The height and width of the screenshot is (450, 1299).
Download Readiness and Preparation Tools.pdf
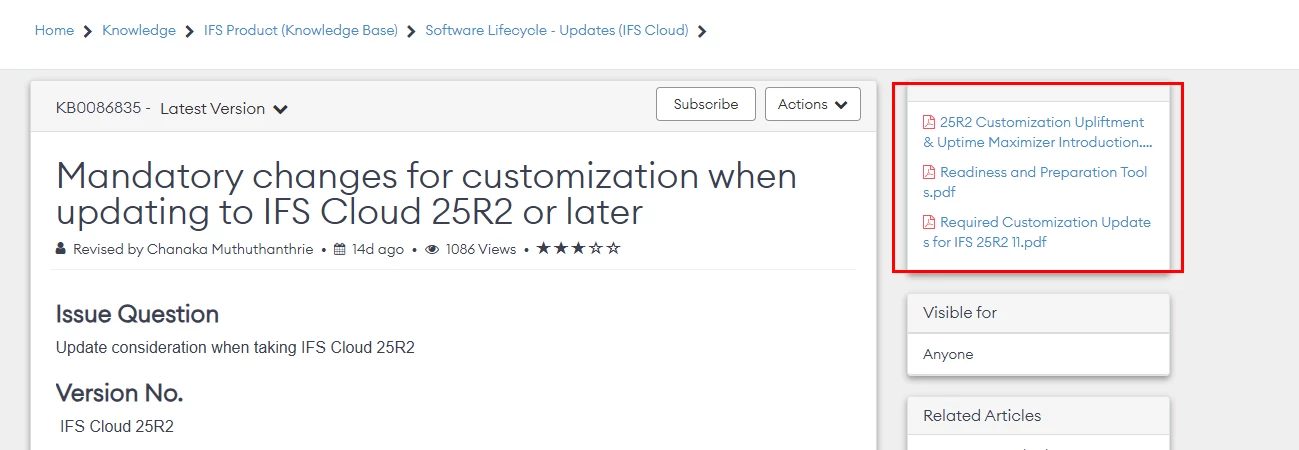(1035, 182)
